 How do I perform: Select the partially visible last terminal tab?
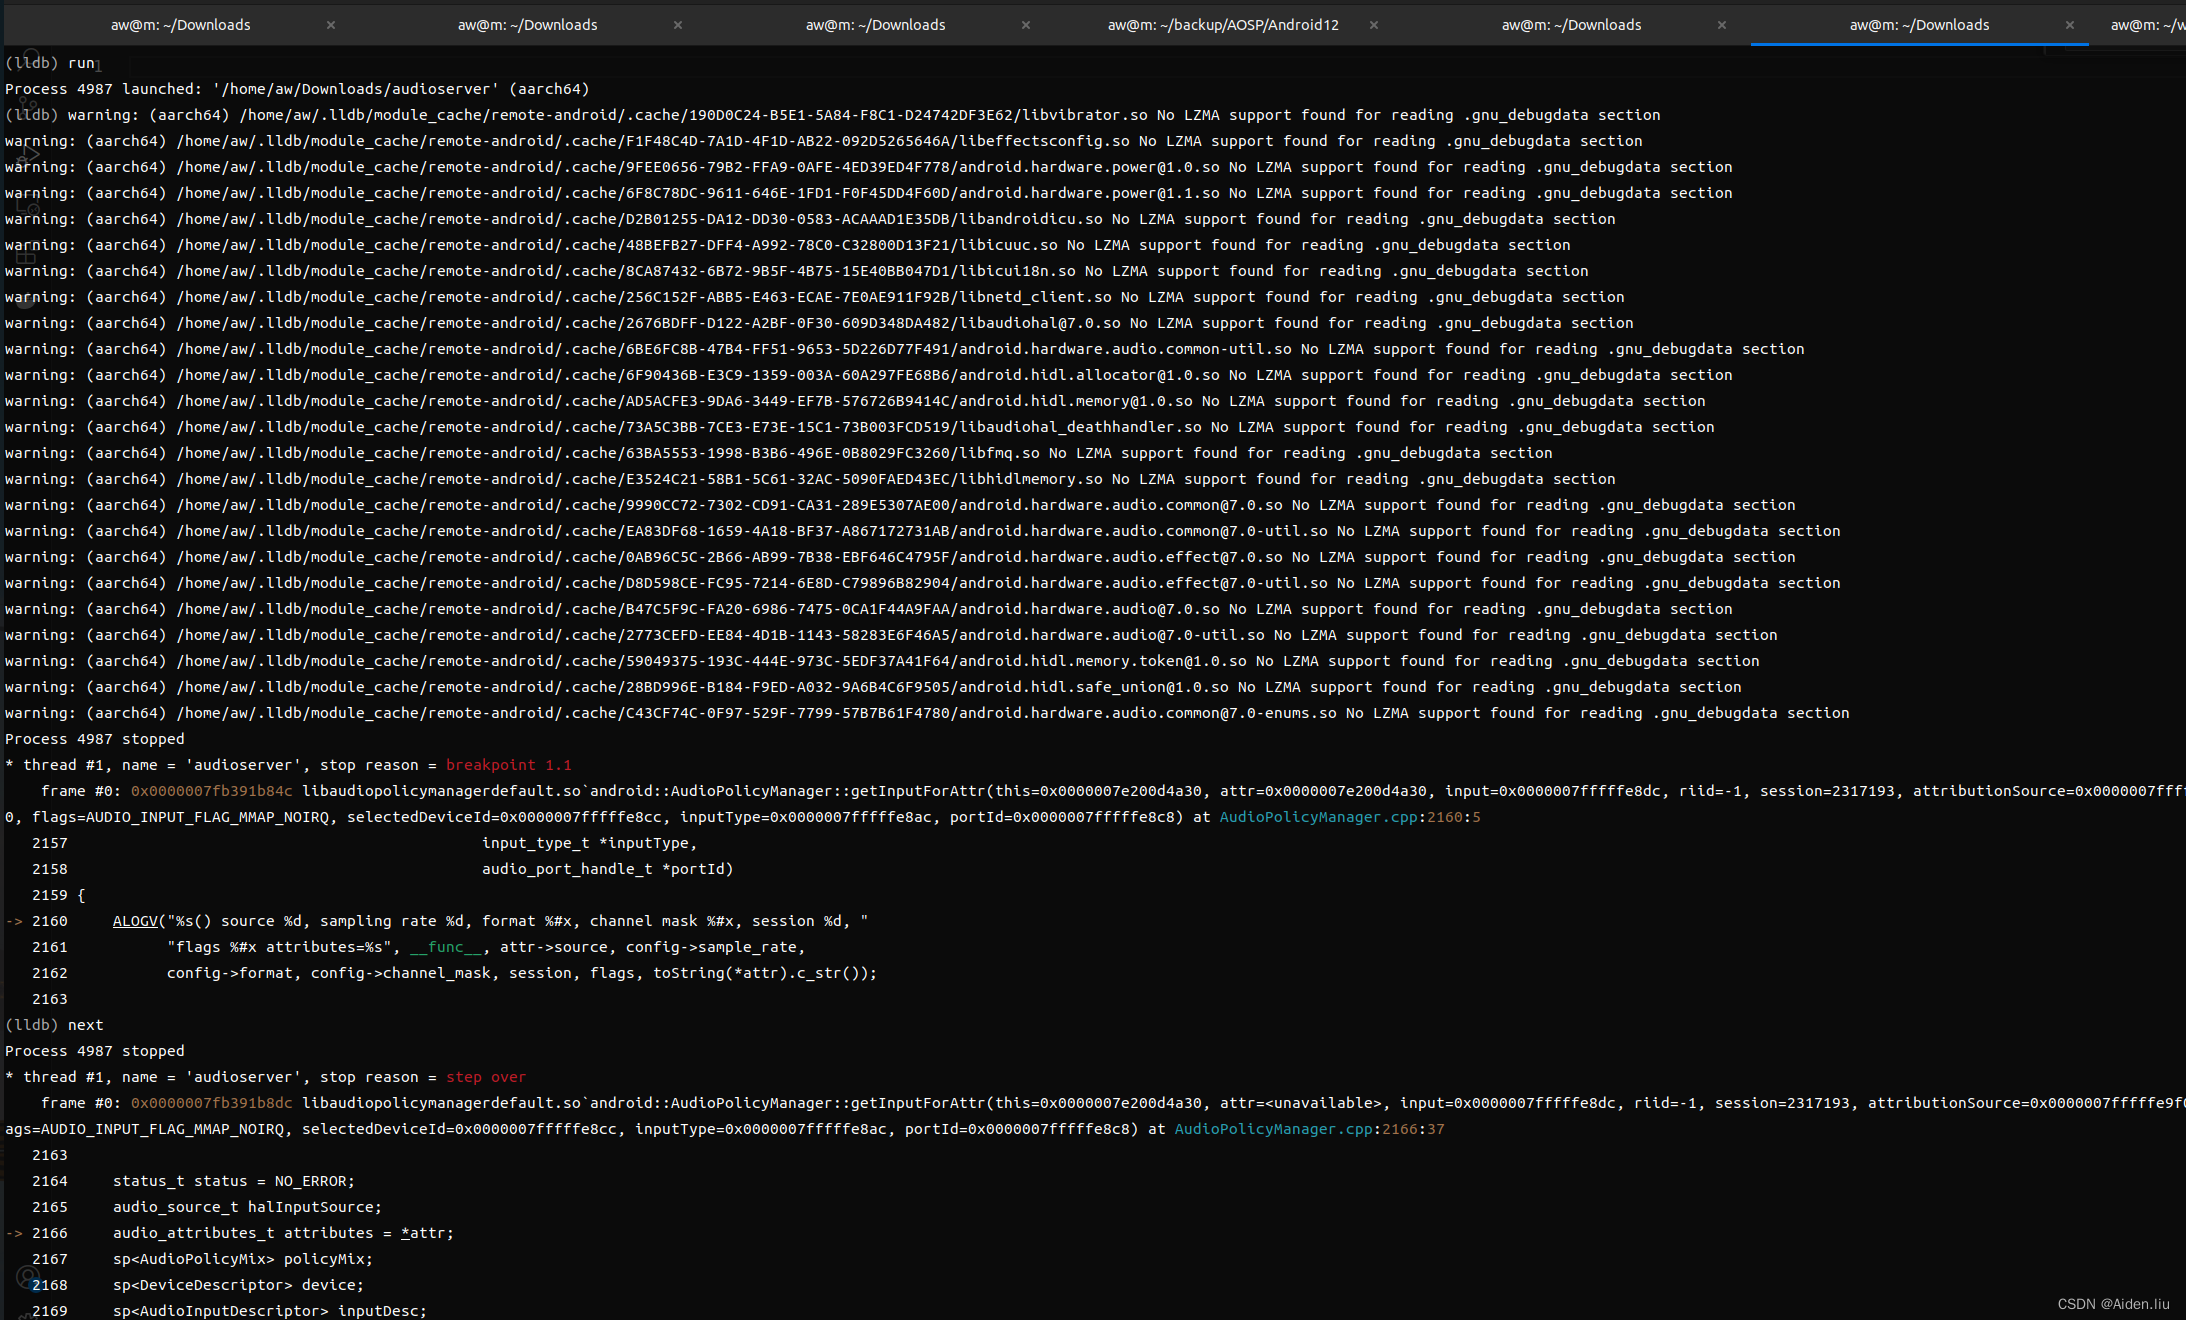point(2147,25)
